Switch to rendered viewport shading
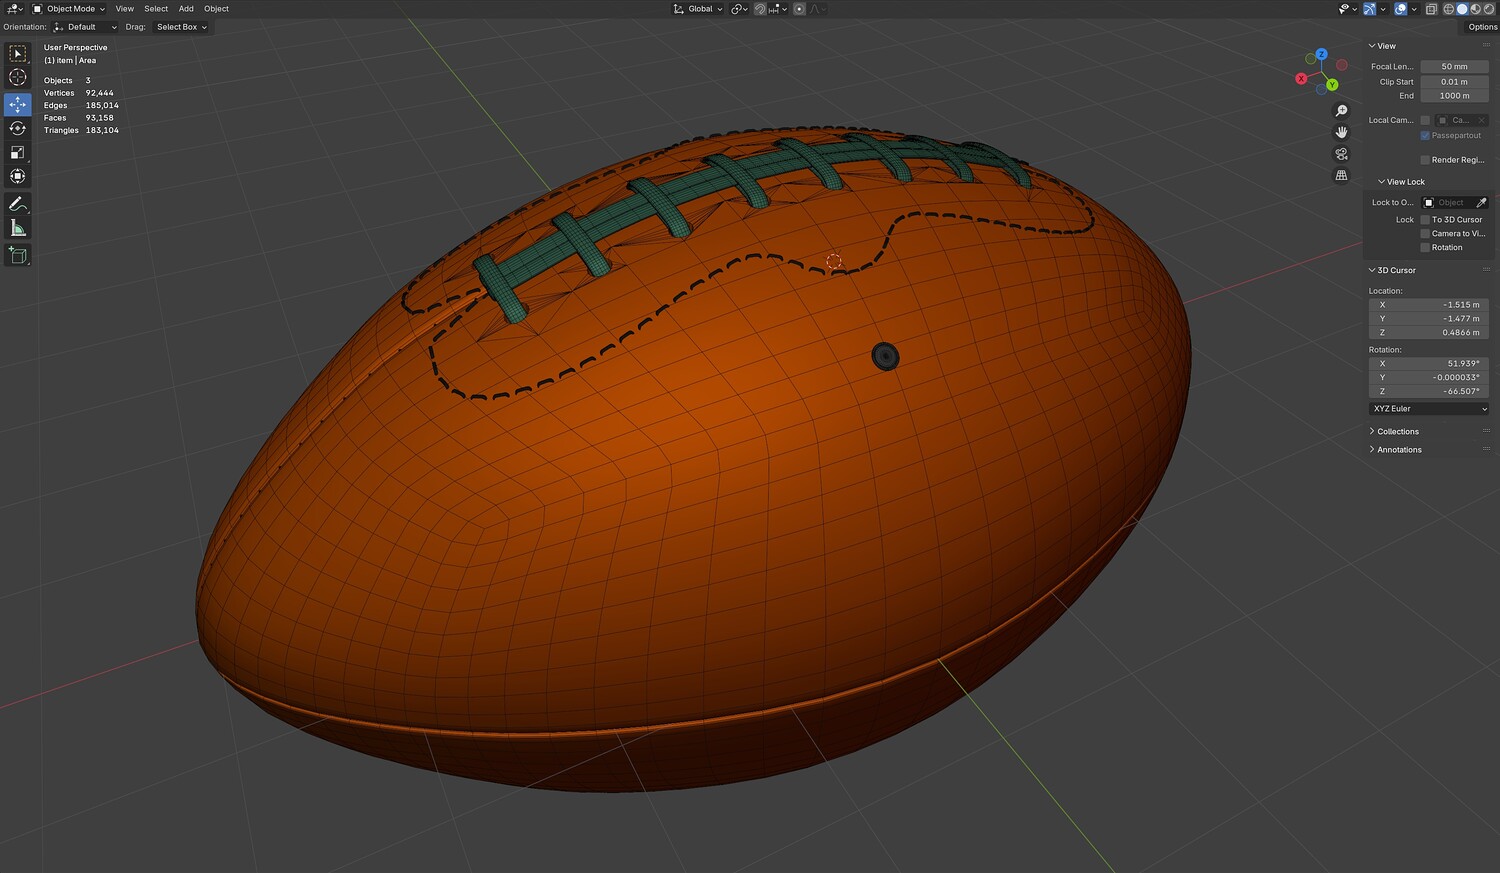This screenshot has height=873, width=1500. 1488,9
